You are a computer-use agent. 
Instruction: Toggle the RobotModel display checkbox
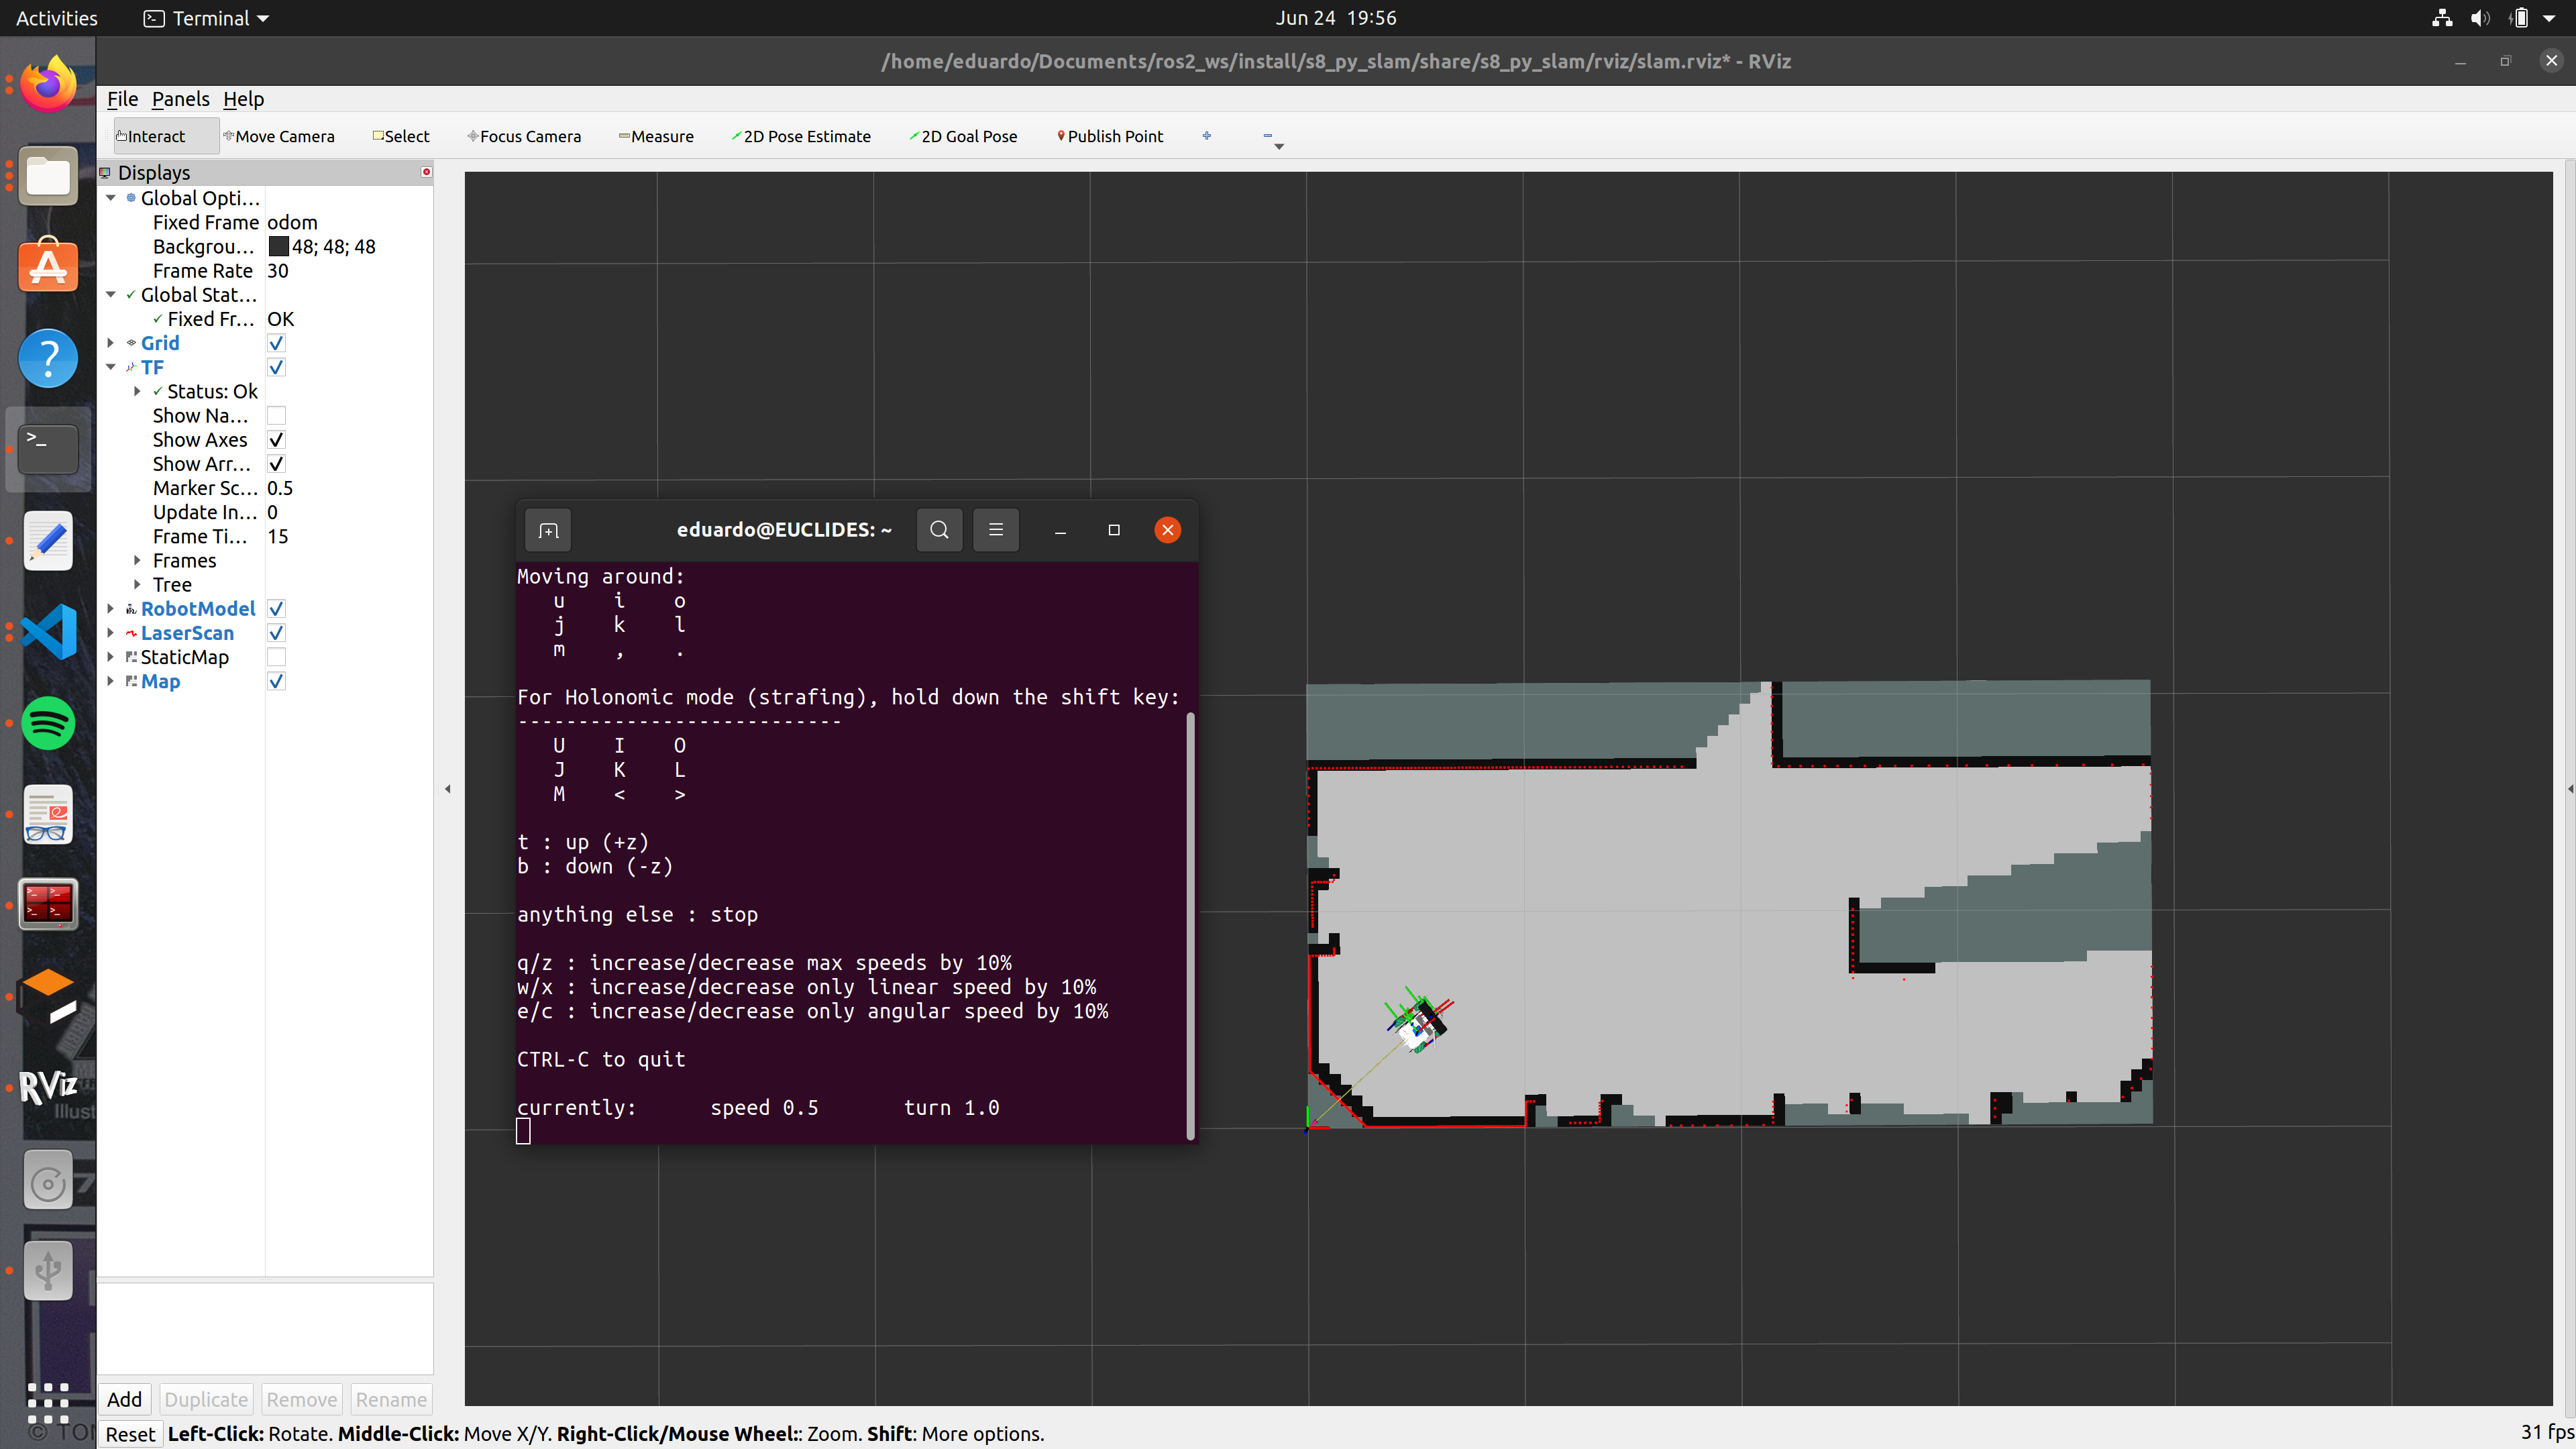pos(277,609)
